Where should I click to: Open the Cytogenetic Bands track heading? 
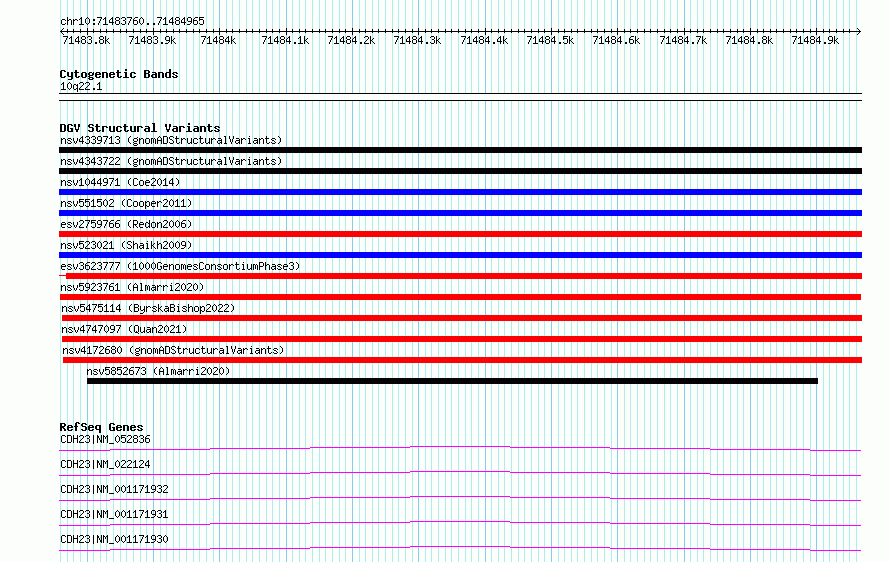tap(119, 74)
